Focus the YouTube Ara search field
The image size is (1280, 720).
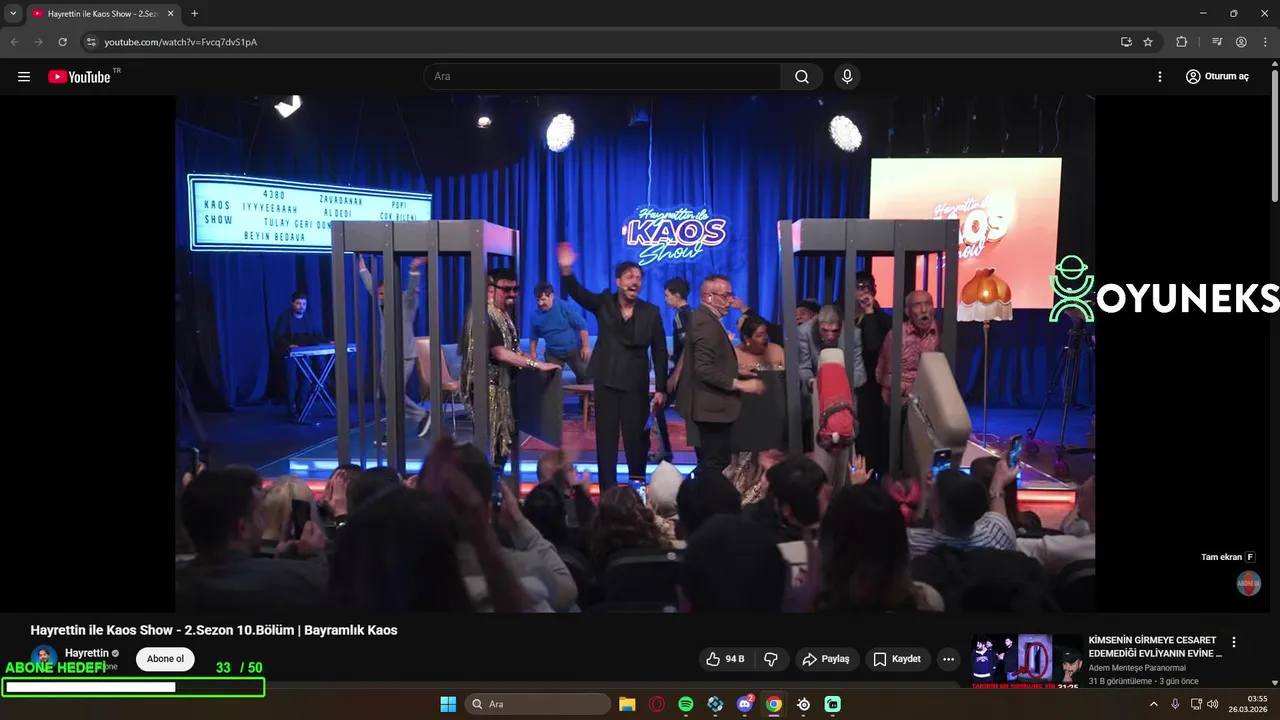pyautogui.click(x=602, y=77)
